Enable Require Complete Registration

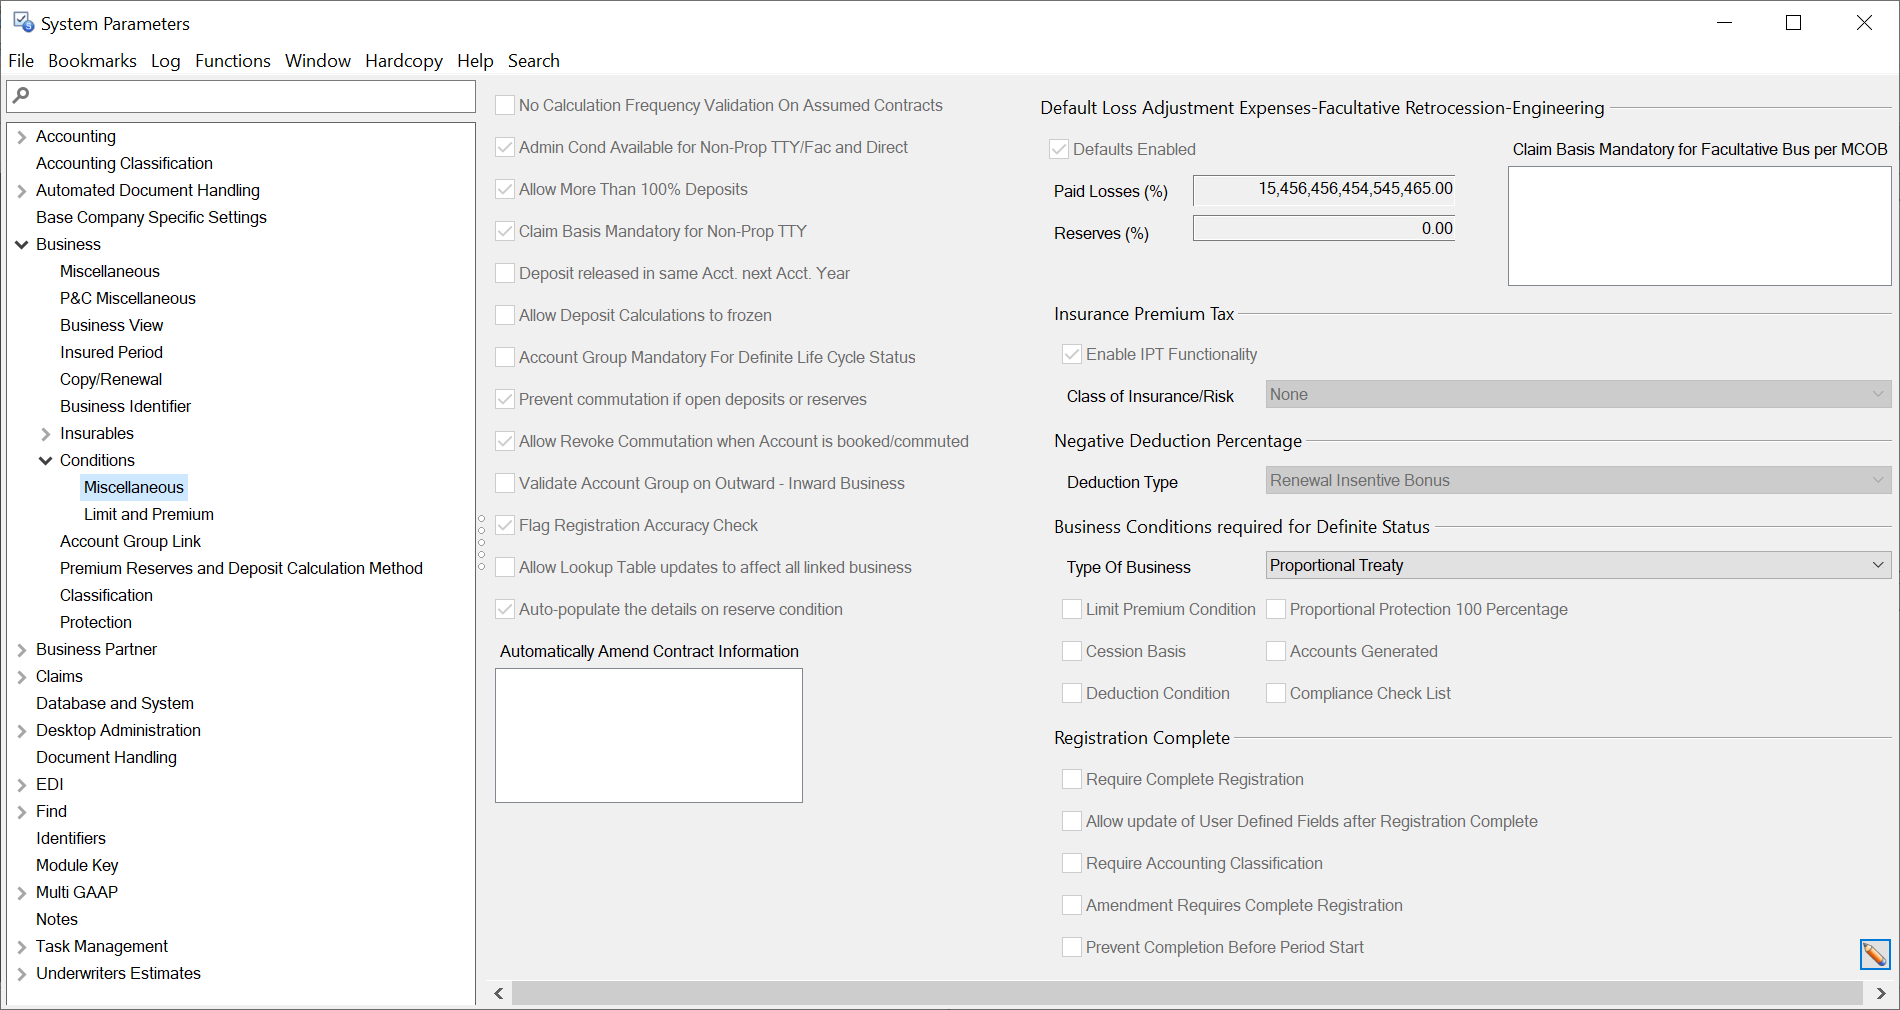click(x=1071, y=779)
